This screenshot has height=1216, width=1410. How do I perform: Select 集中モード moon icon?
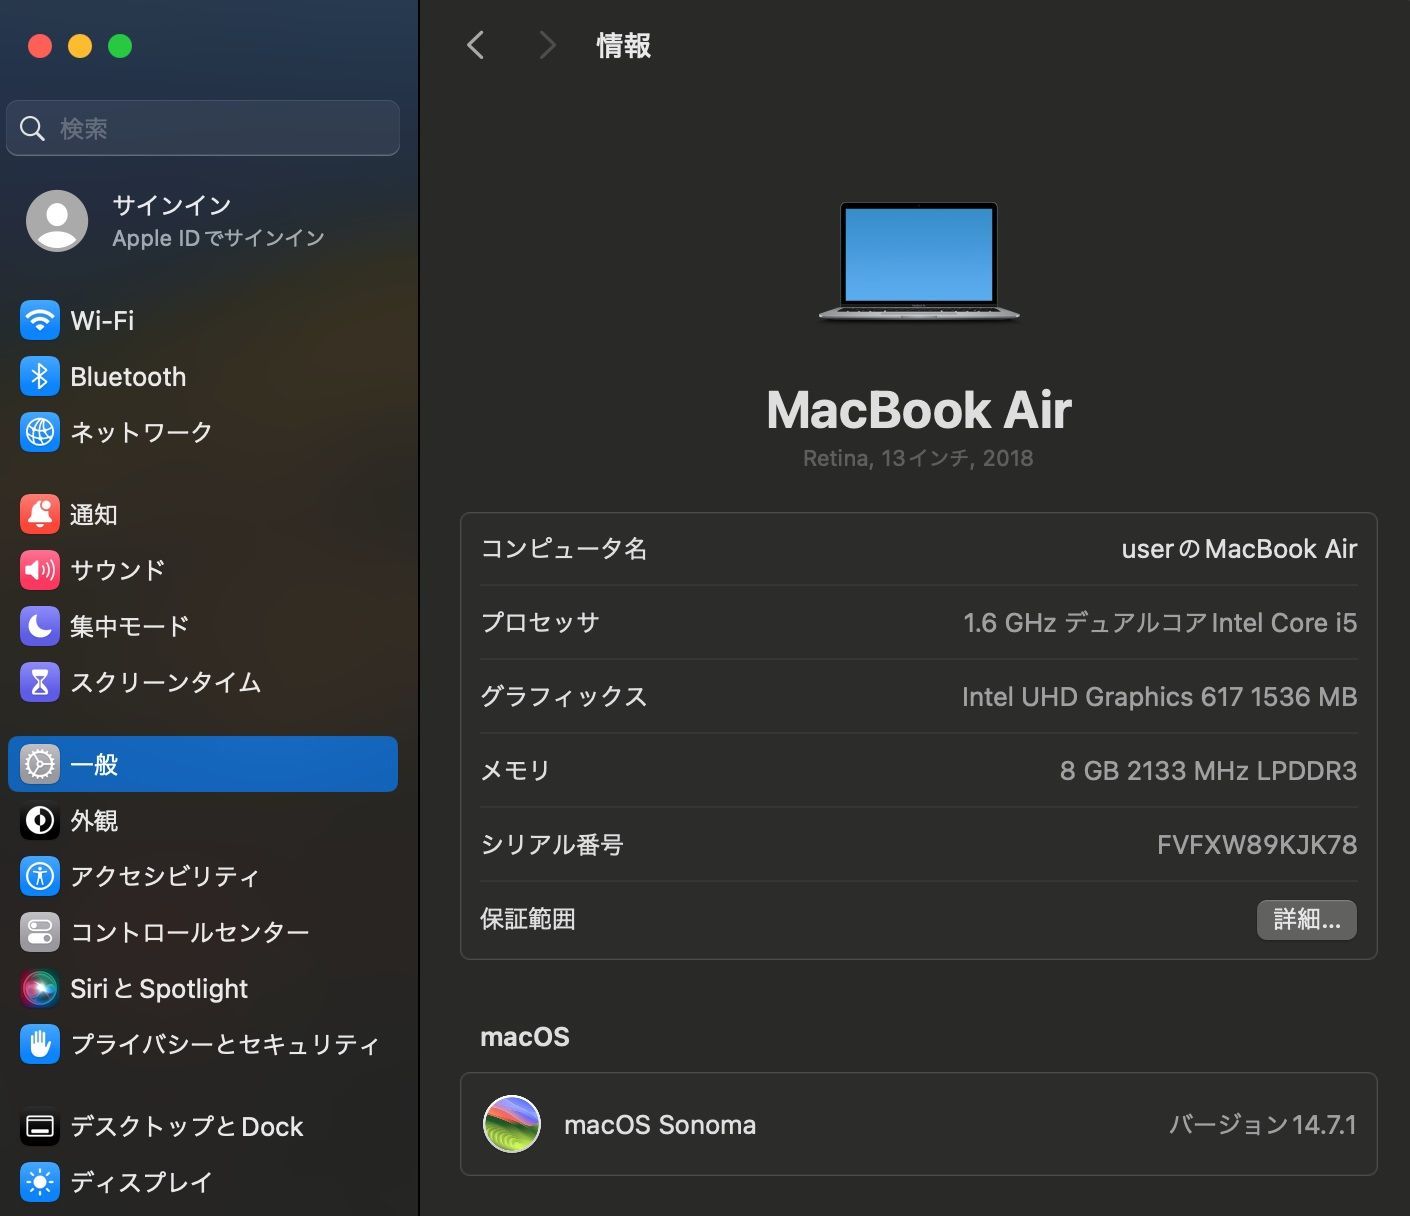[x=40, y=626]
